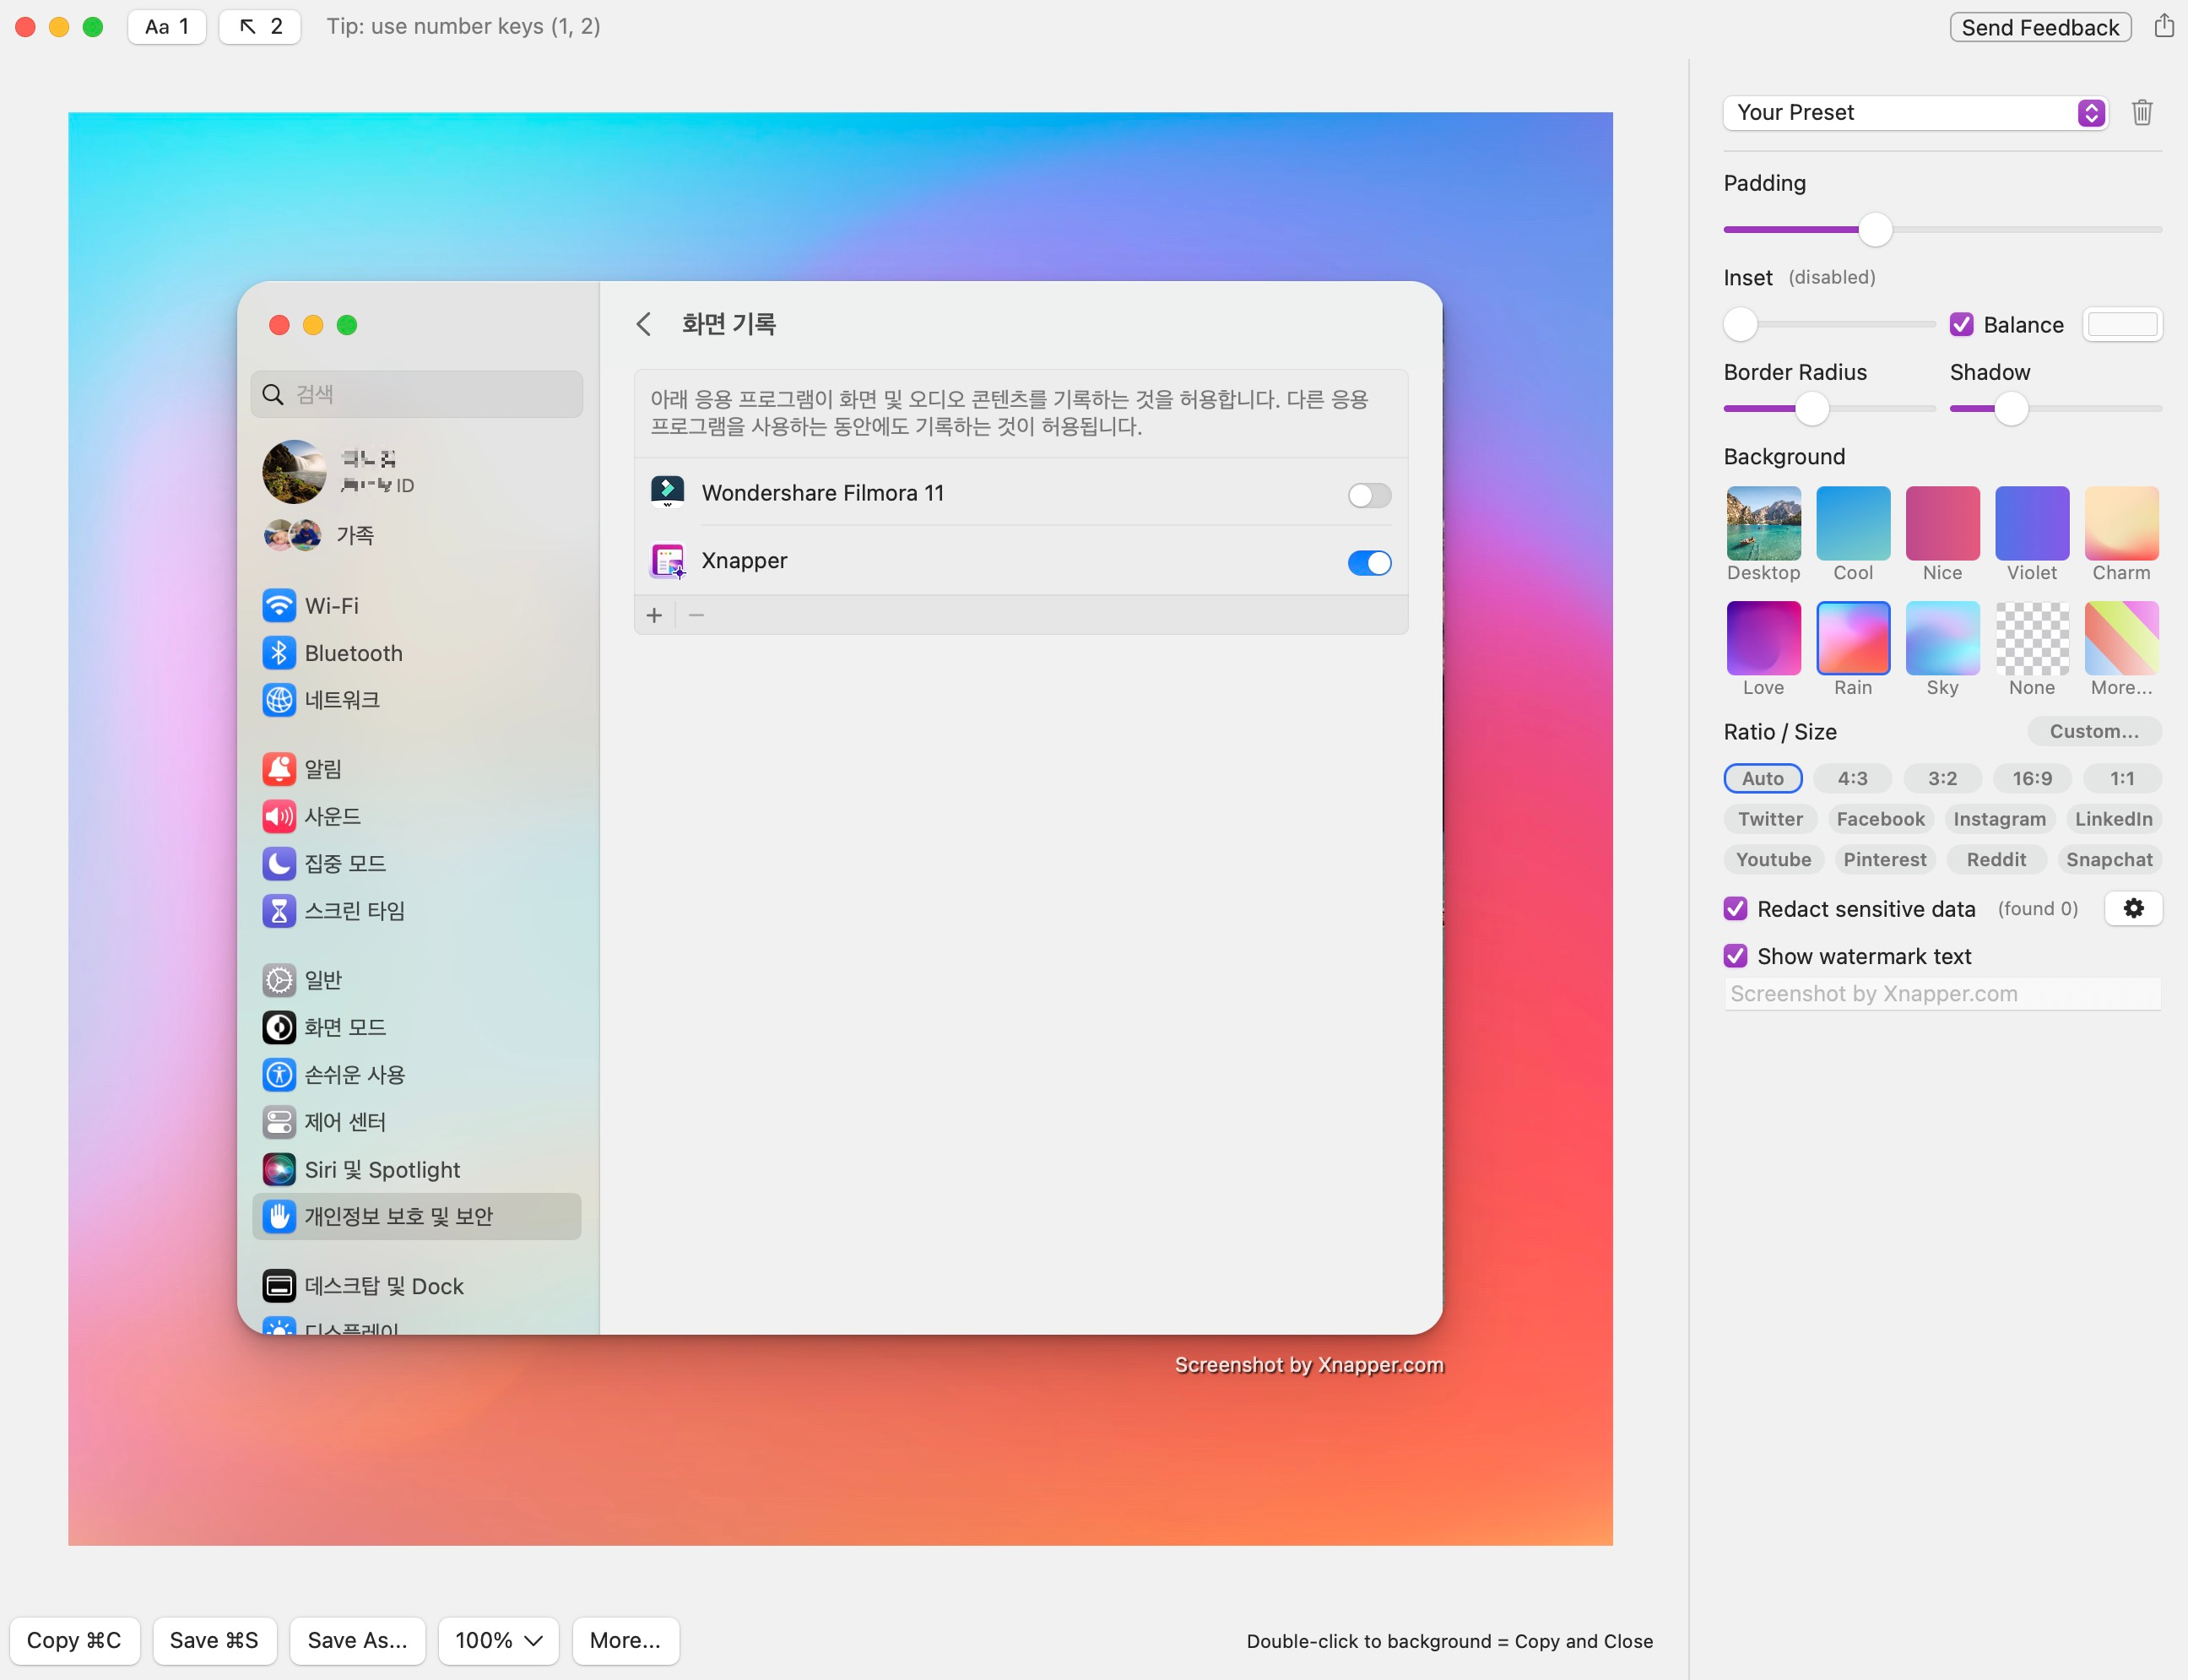Open the Your Preset dropdown
2188x1680 pixels.
point(1915,112)
